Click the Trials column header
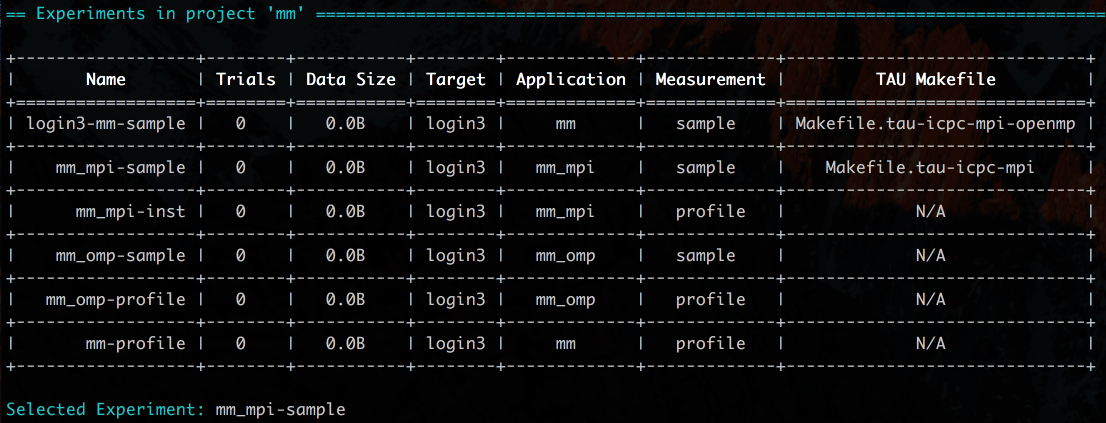1106x423 pixels. 246,80
